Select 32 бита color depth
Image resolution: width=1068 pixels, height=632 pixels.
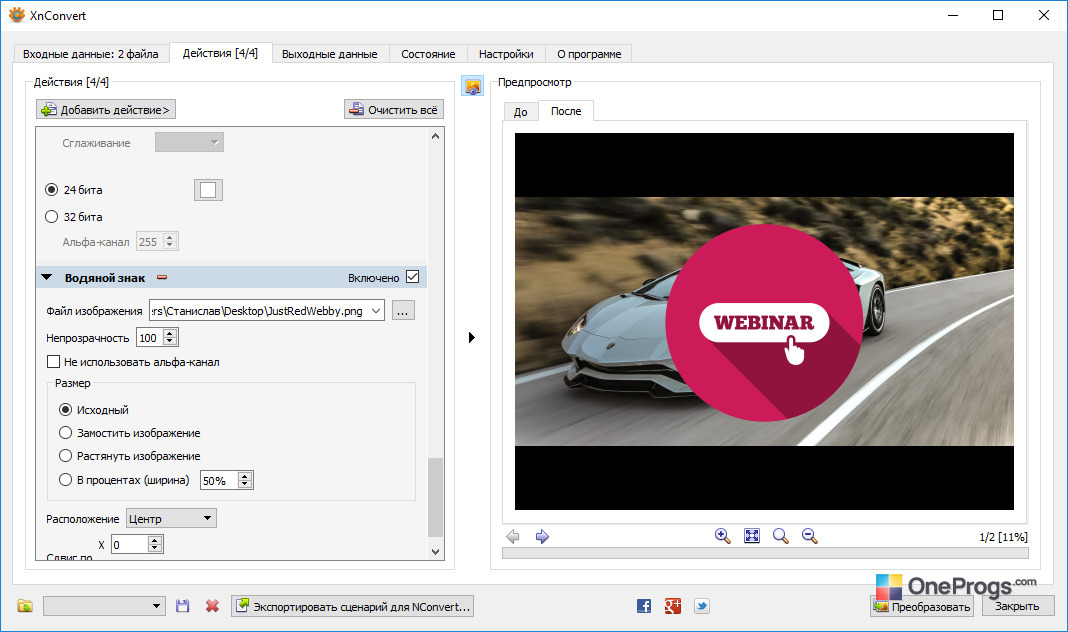click(x=51, y=217)
